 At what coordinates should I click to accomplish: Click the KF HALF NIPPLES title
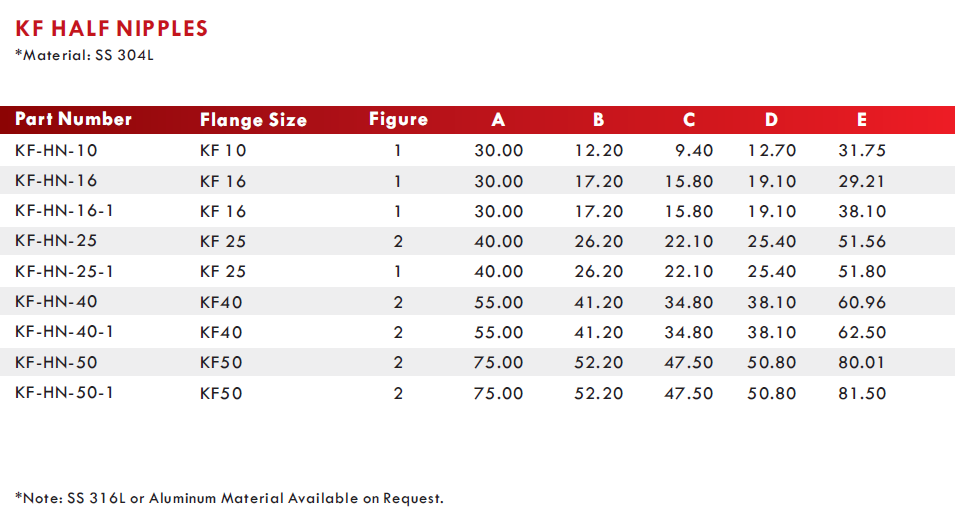pyautogui.click(x=111, y=29)
